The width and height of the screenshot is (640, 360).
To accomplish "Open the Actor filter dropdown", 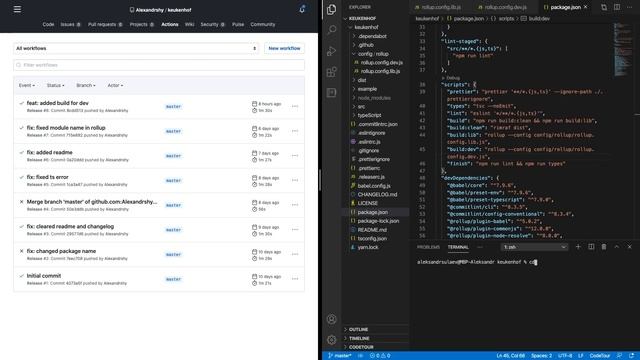I will 115,85.
